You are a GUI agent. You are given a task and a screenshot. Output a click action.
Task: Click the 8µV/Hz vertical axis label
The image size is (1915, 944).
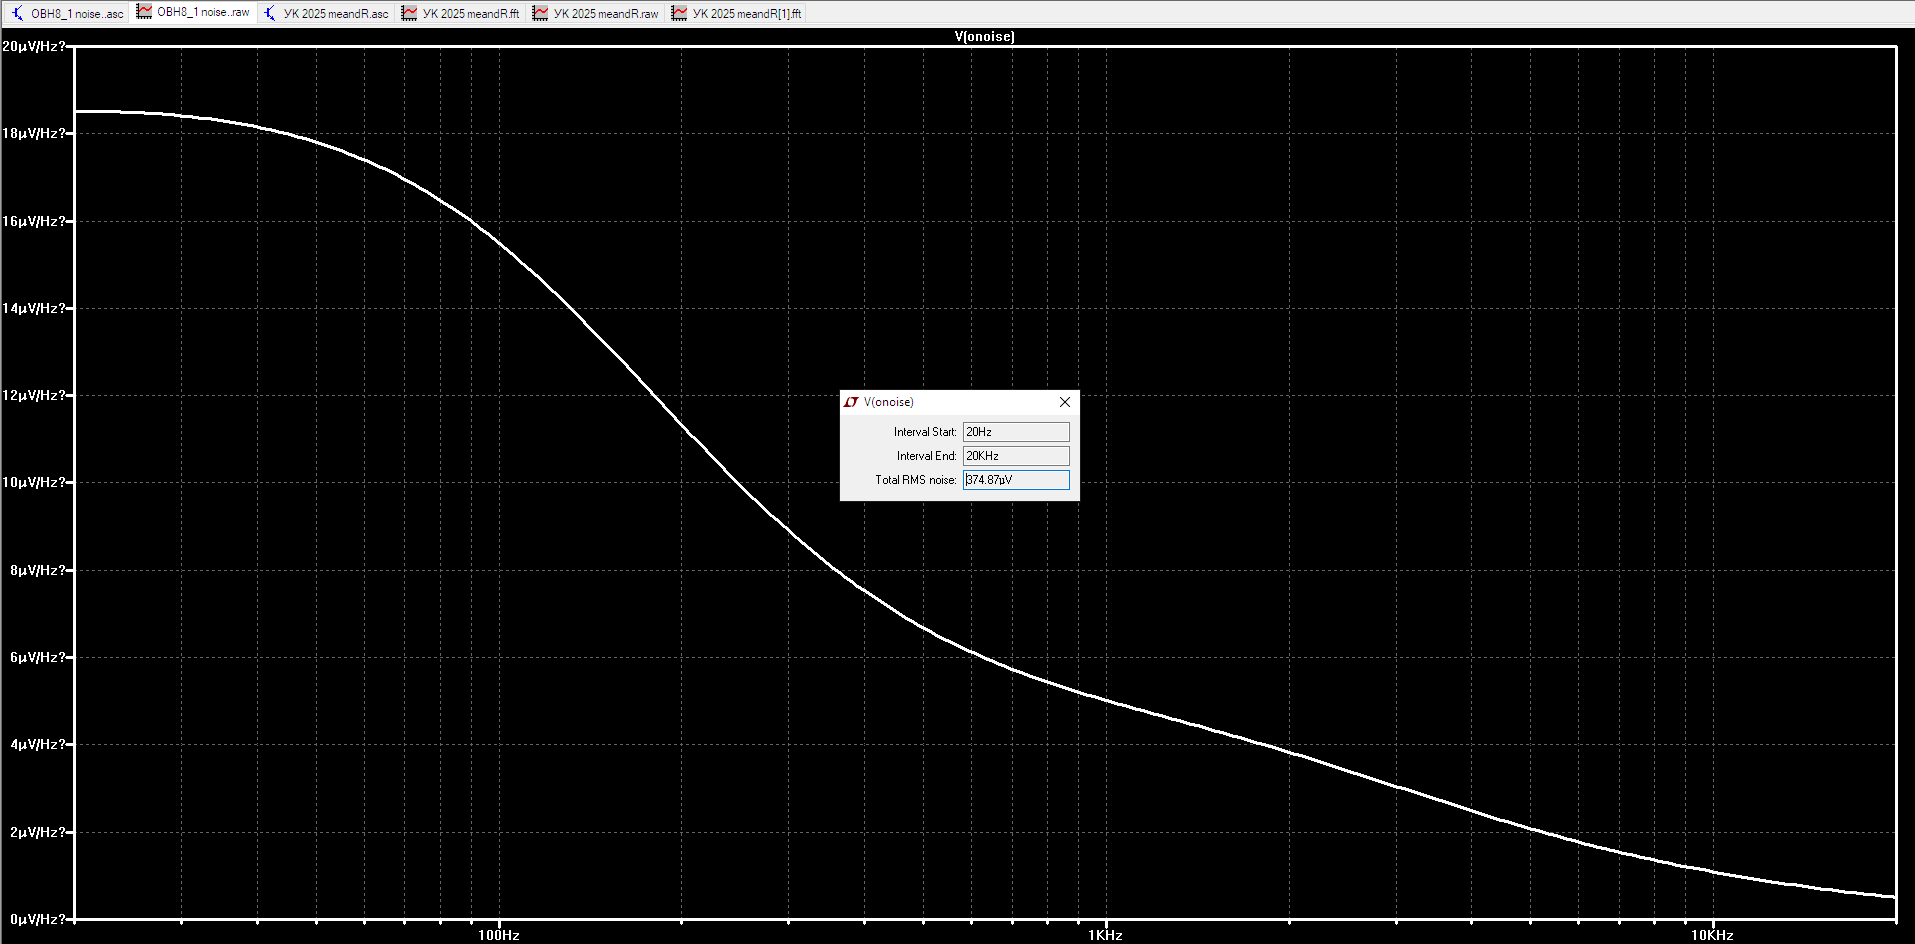tap(38, 570)
